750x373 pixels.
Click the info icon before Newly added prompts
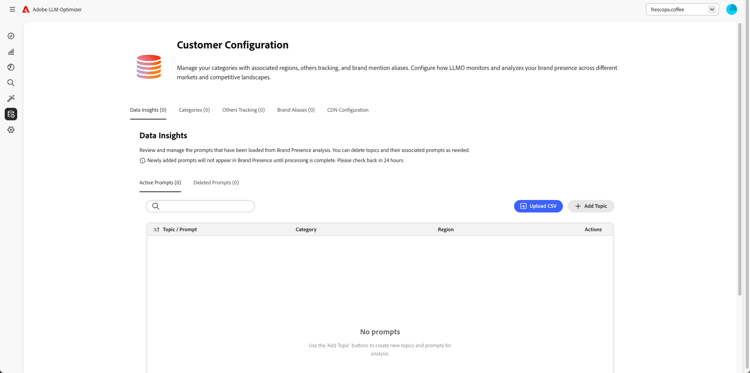tap(142, 161)
